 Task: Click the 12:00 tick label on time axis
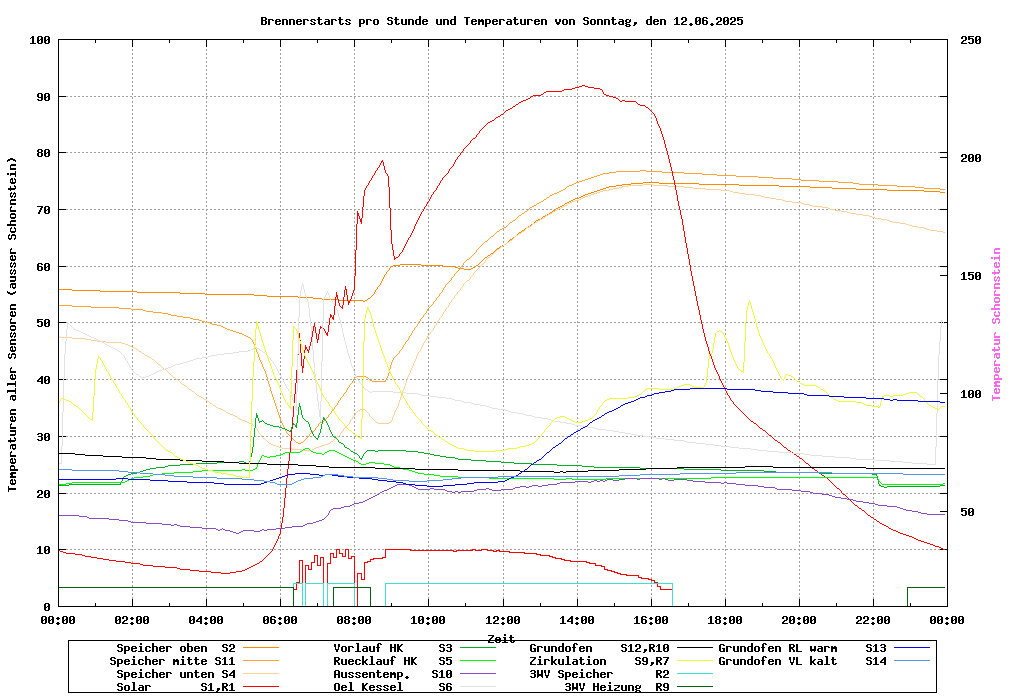click(502, 620)
